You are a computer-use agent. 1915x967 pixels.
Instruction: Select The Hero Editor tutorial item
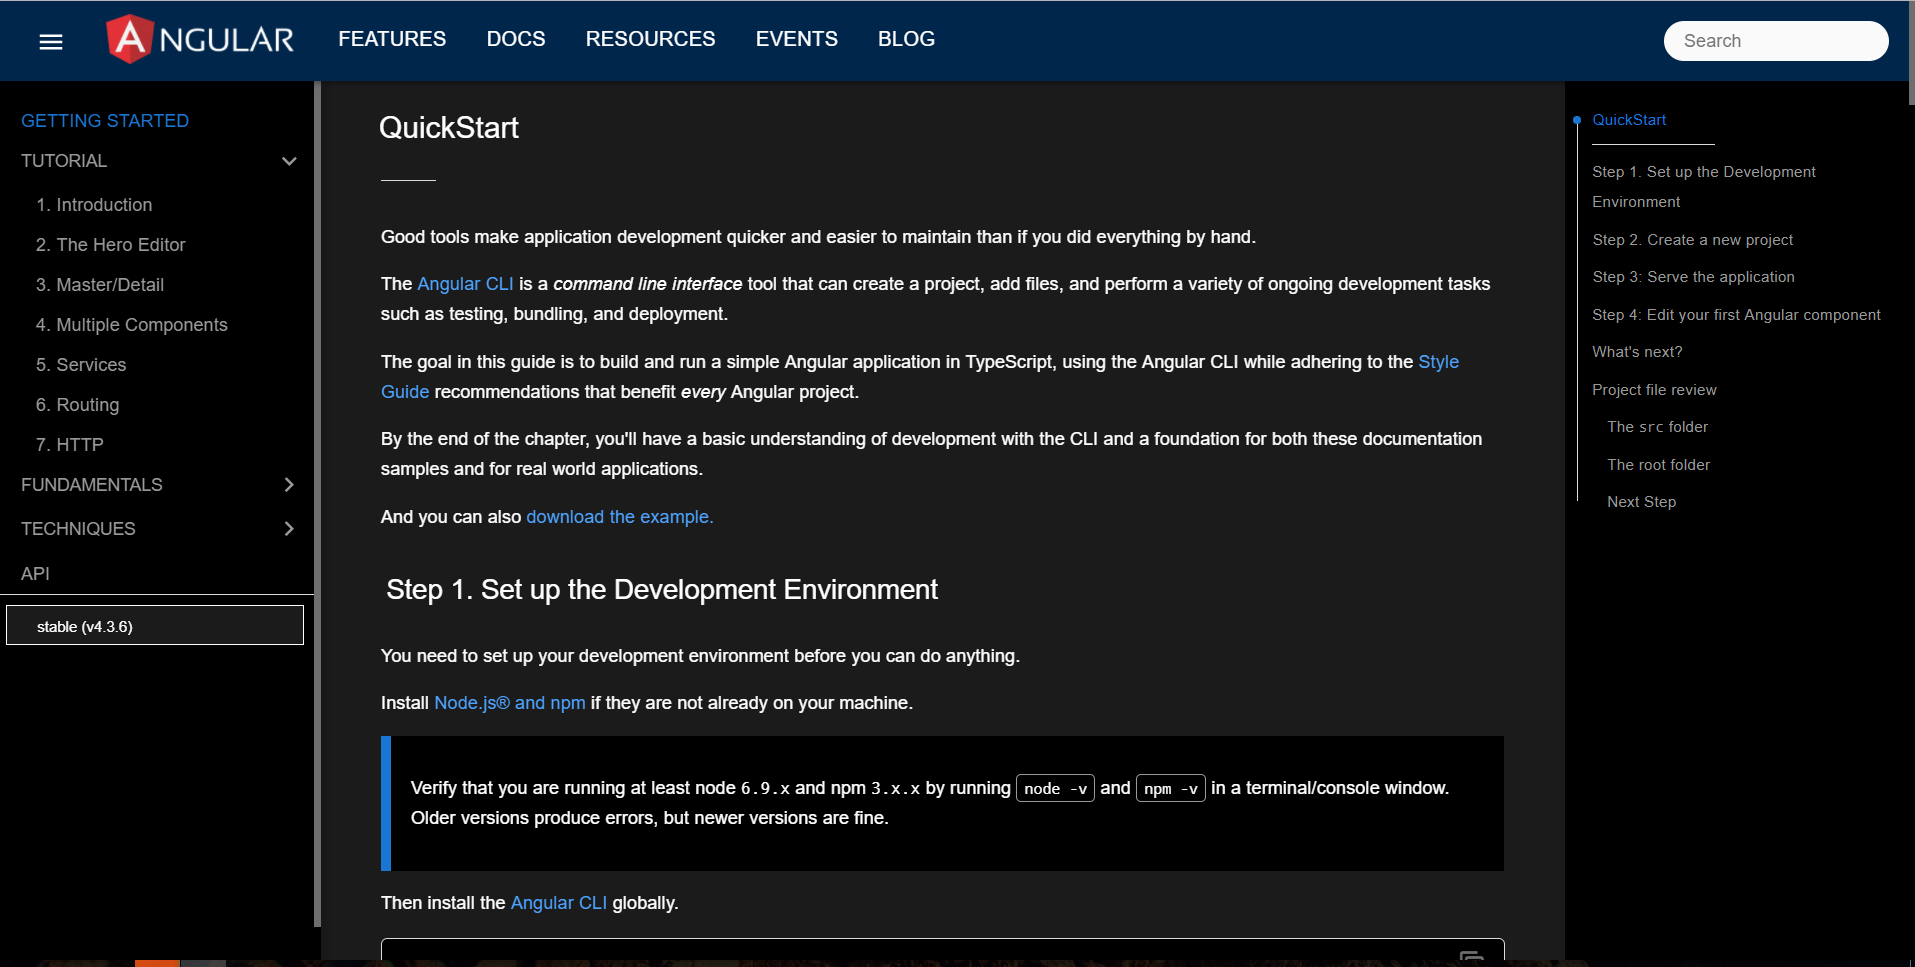(120, 245)
